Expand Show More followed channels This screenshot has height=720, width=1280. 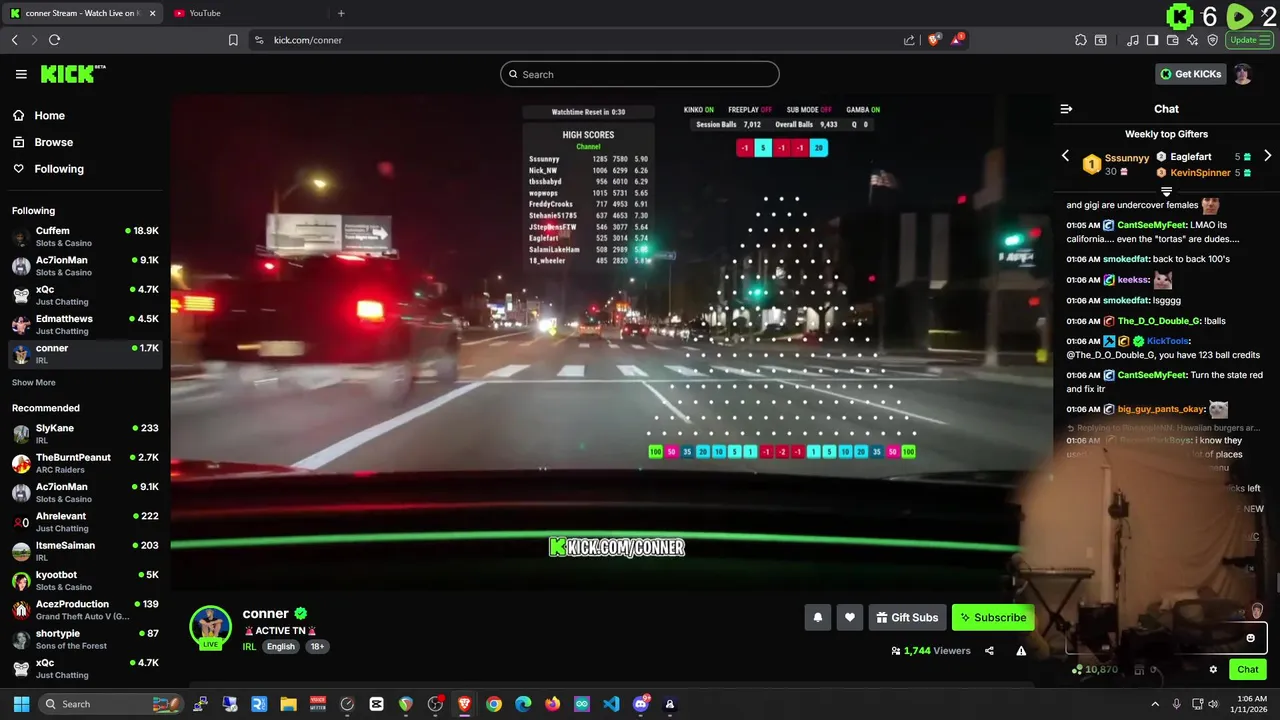click(34, 382)
